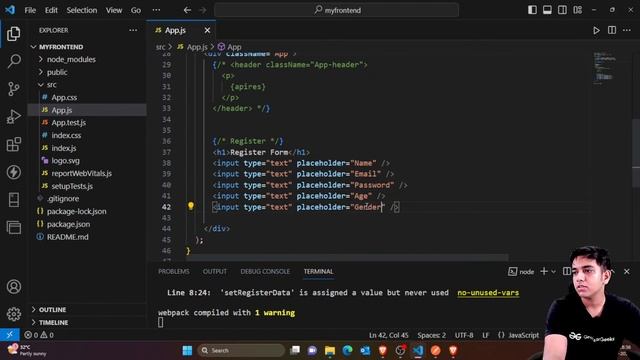Open the View menu
Viewport: 640px width, 360px height.
(x=114, y=10)
